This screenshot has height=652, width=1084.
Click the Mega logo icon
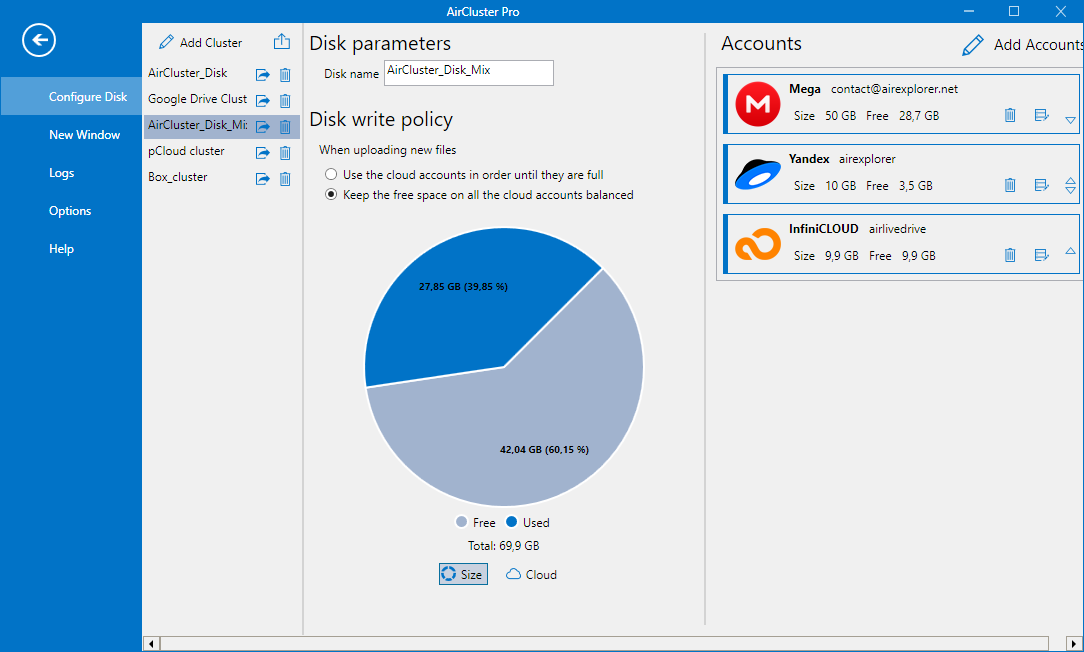[758, 104]
